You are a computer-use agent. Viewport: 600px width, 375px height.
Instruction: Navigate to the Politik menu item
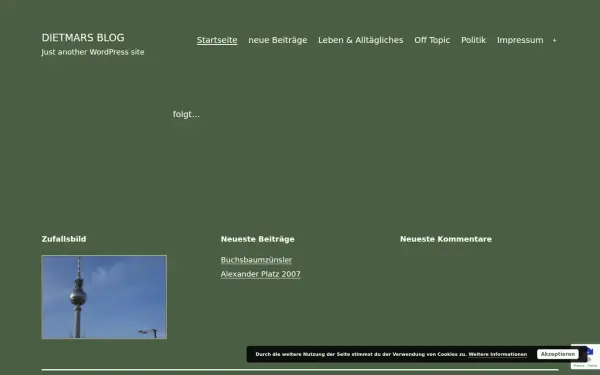(x=473, y=40)
